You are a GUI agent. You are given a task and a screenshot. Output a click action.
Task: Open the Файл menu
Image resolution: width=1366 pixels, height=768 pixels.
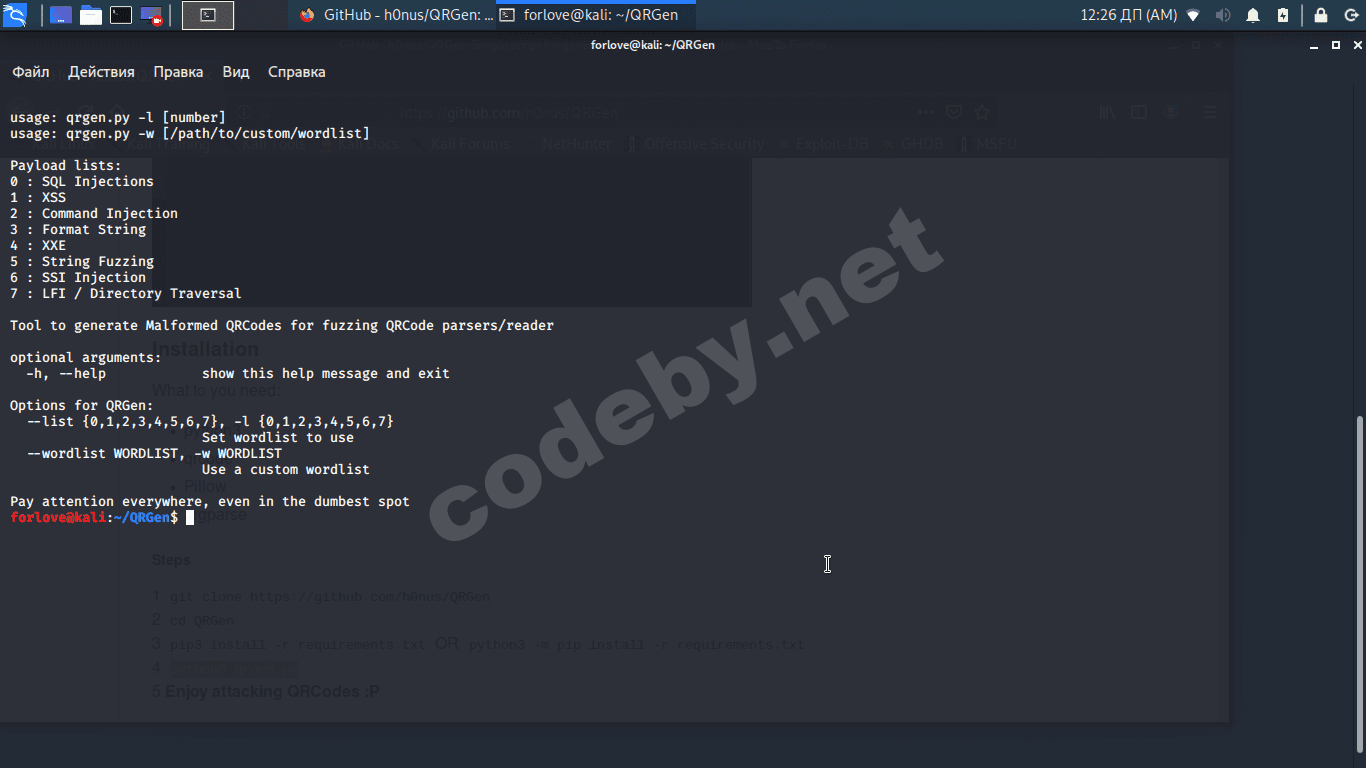point(31,72)
